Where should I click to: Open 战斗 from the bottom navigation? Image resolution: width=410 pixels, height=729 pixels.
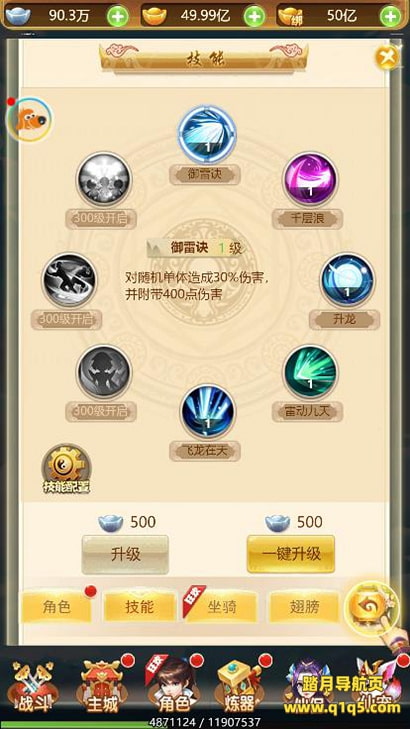(33, 689)
